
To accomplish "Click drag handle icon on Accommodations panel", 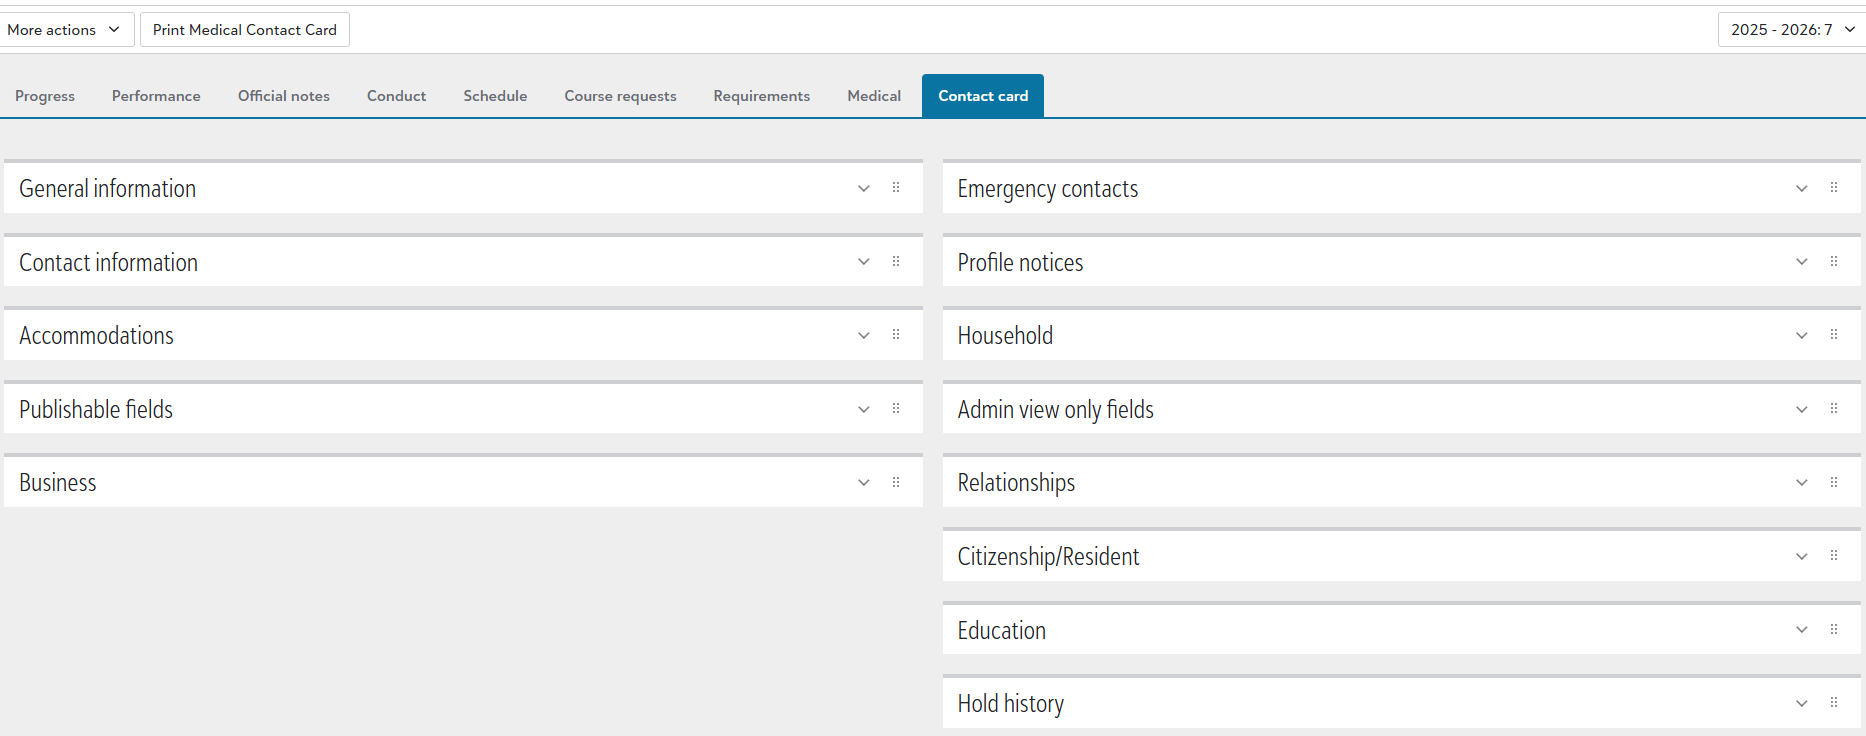I will pyautogui.click(x=896, y=335).
